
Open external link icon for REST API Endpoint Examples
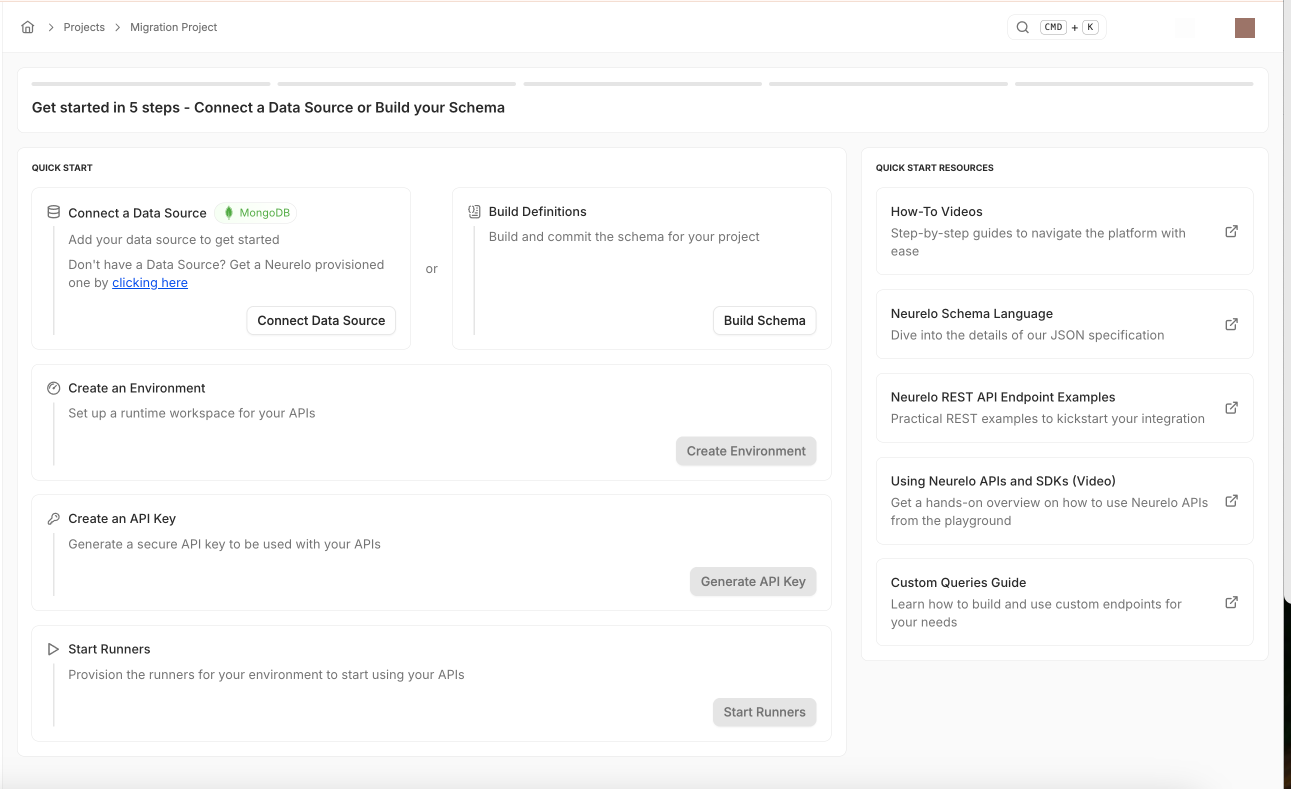[x=1231, y=408]
